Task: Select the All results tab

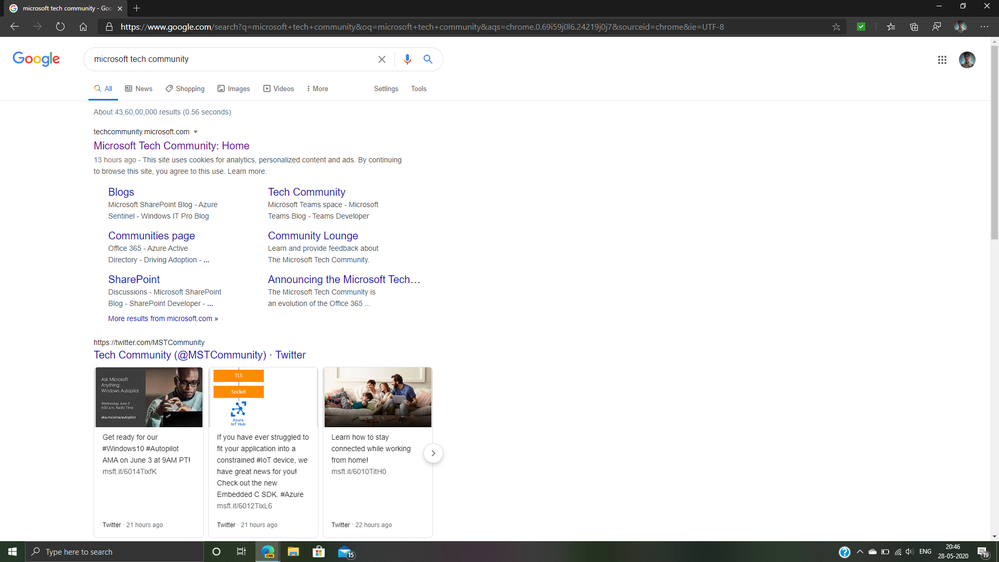Action: coord(103,89)
